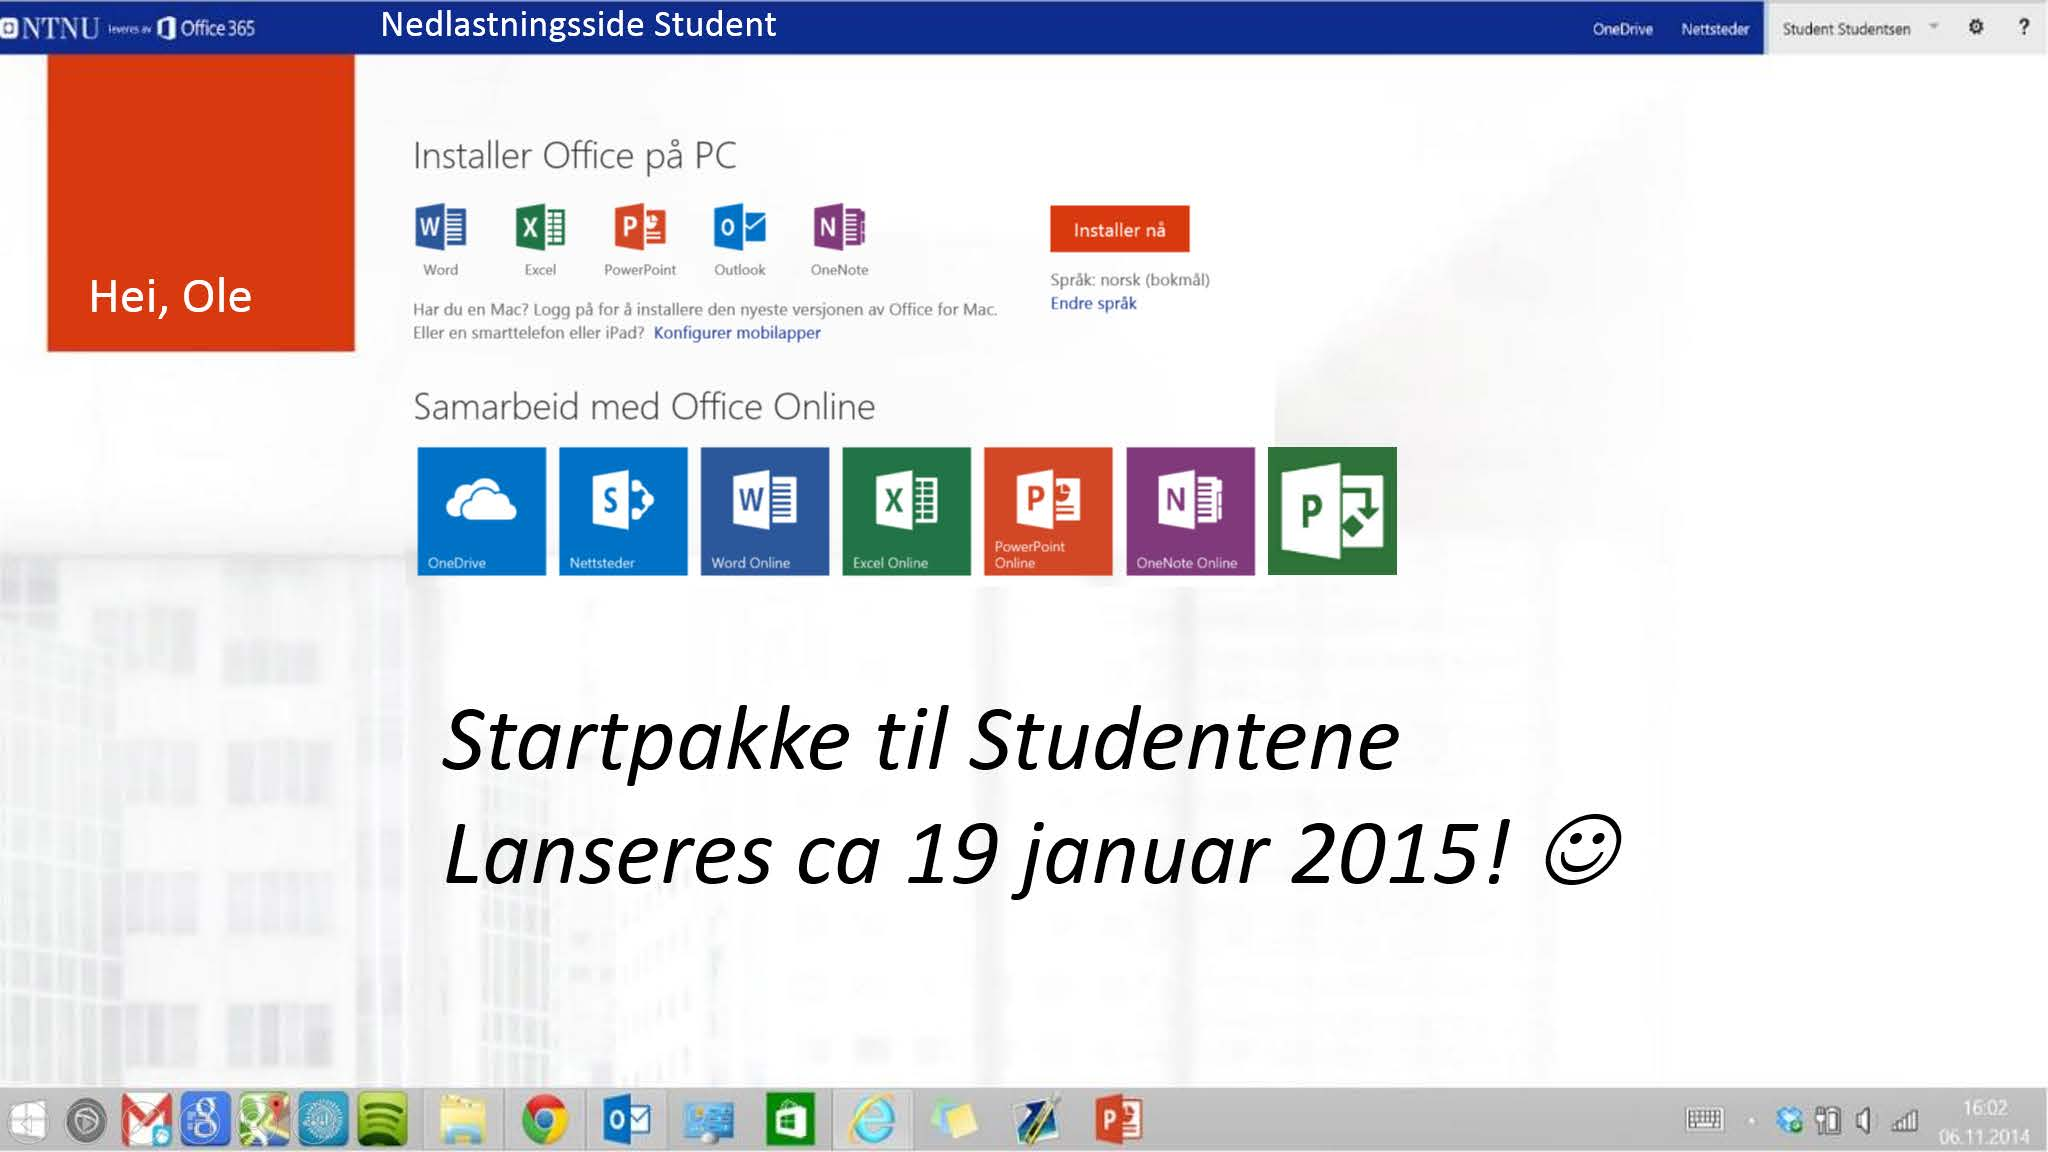Viewport: 2048px width, 1152px height.
Task: Open Windows Store from the taskbar
Action: (790, 1120)
